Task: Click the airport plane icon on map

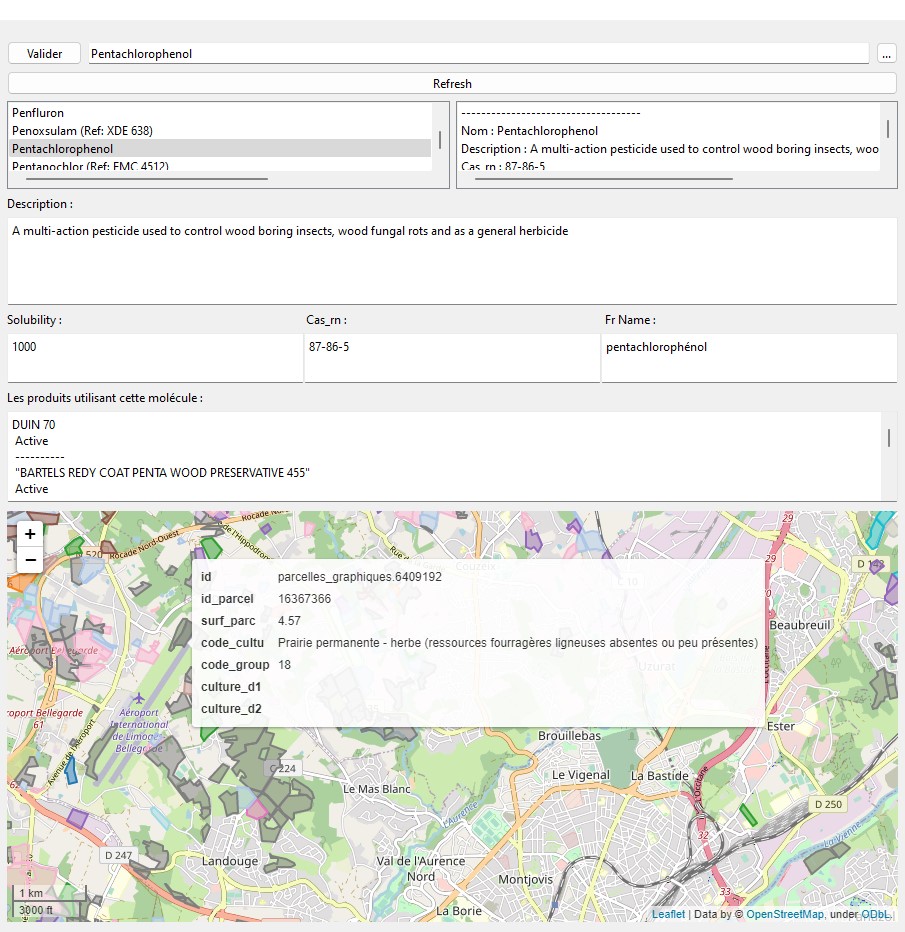Action: (138, 697)
